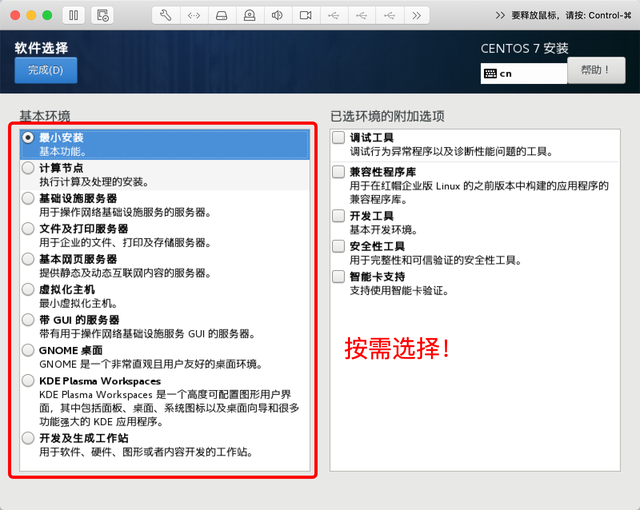
Task: Open the 帮助！ help button
Action: pos(596,70)
